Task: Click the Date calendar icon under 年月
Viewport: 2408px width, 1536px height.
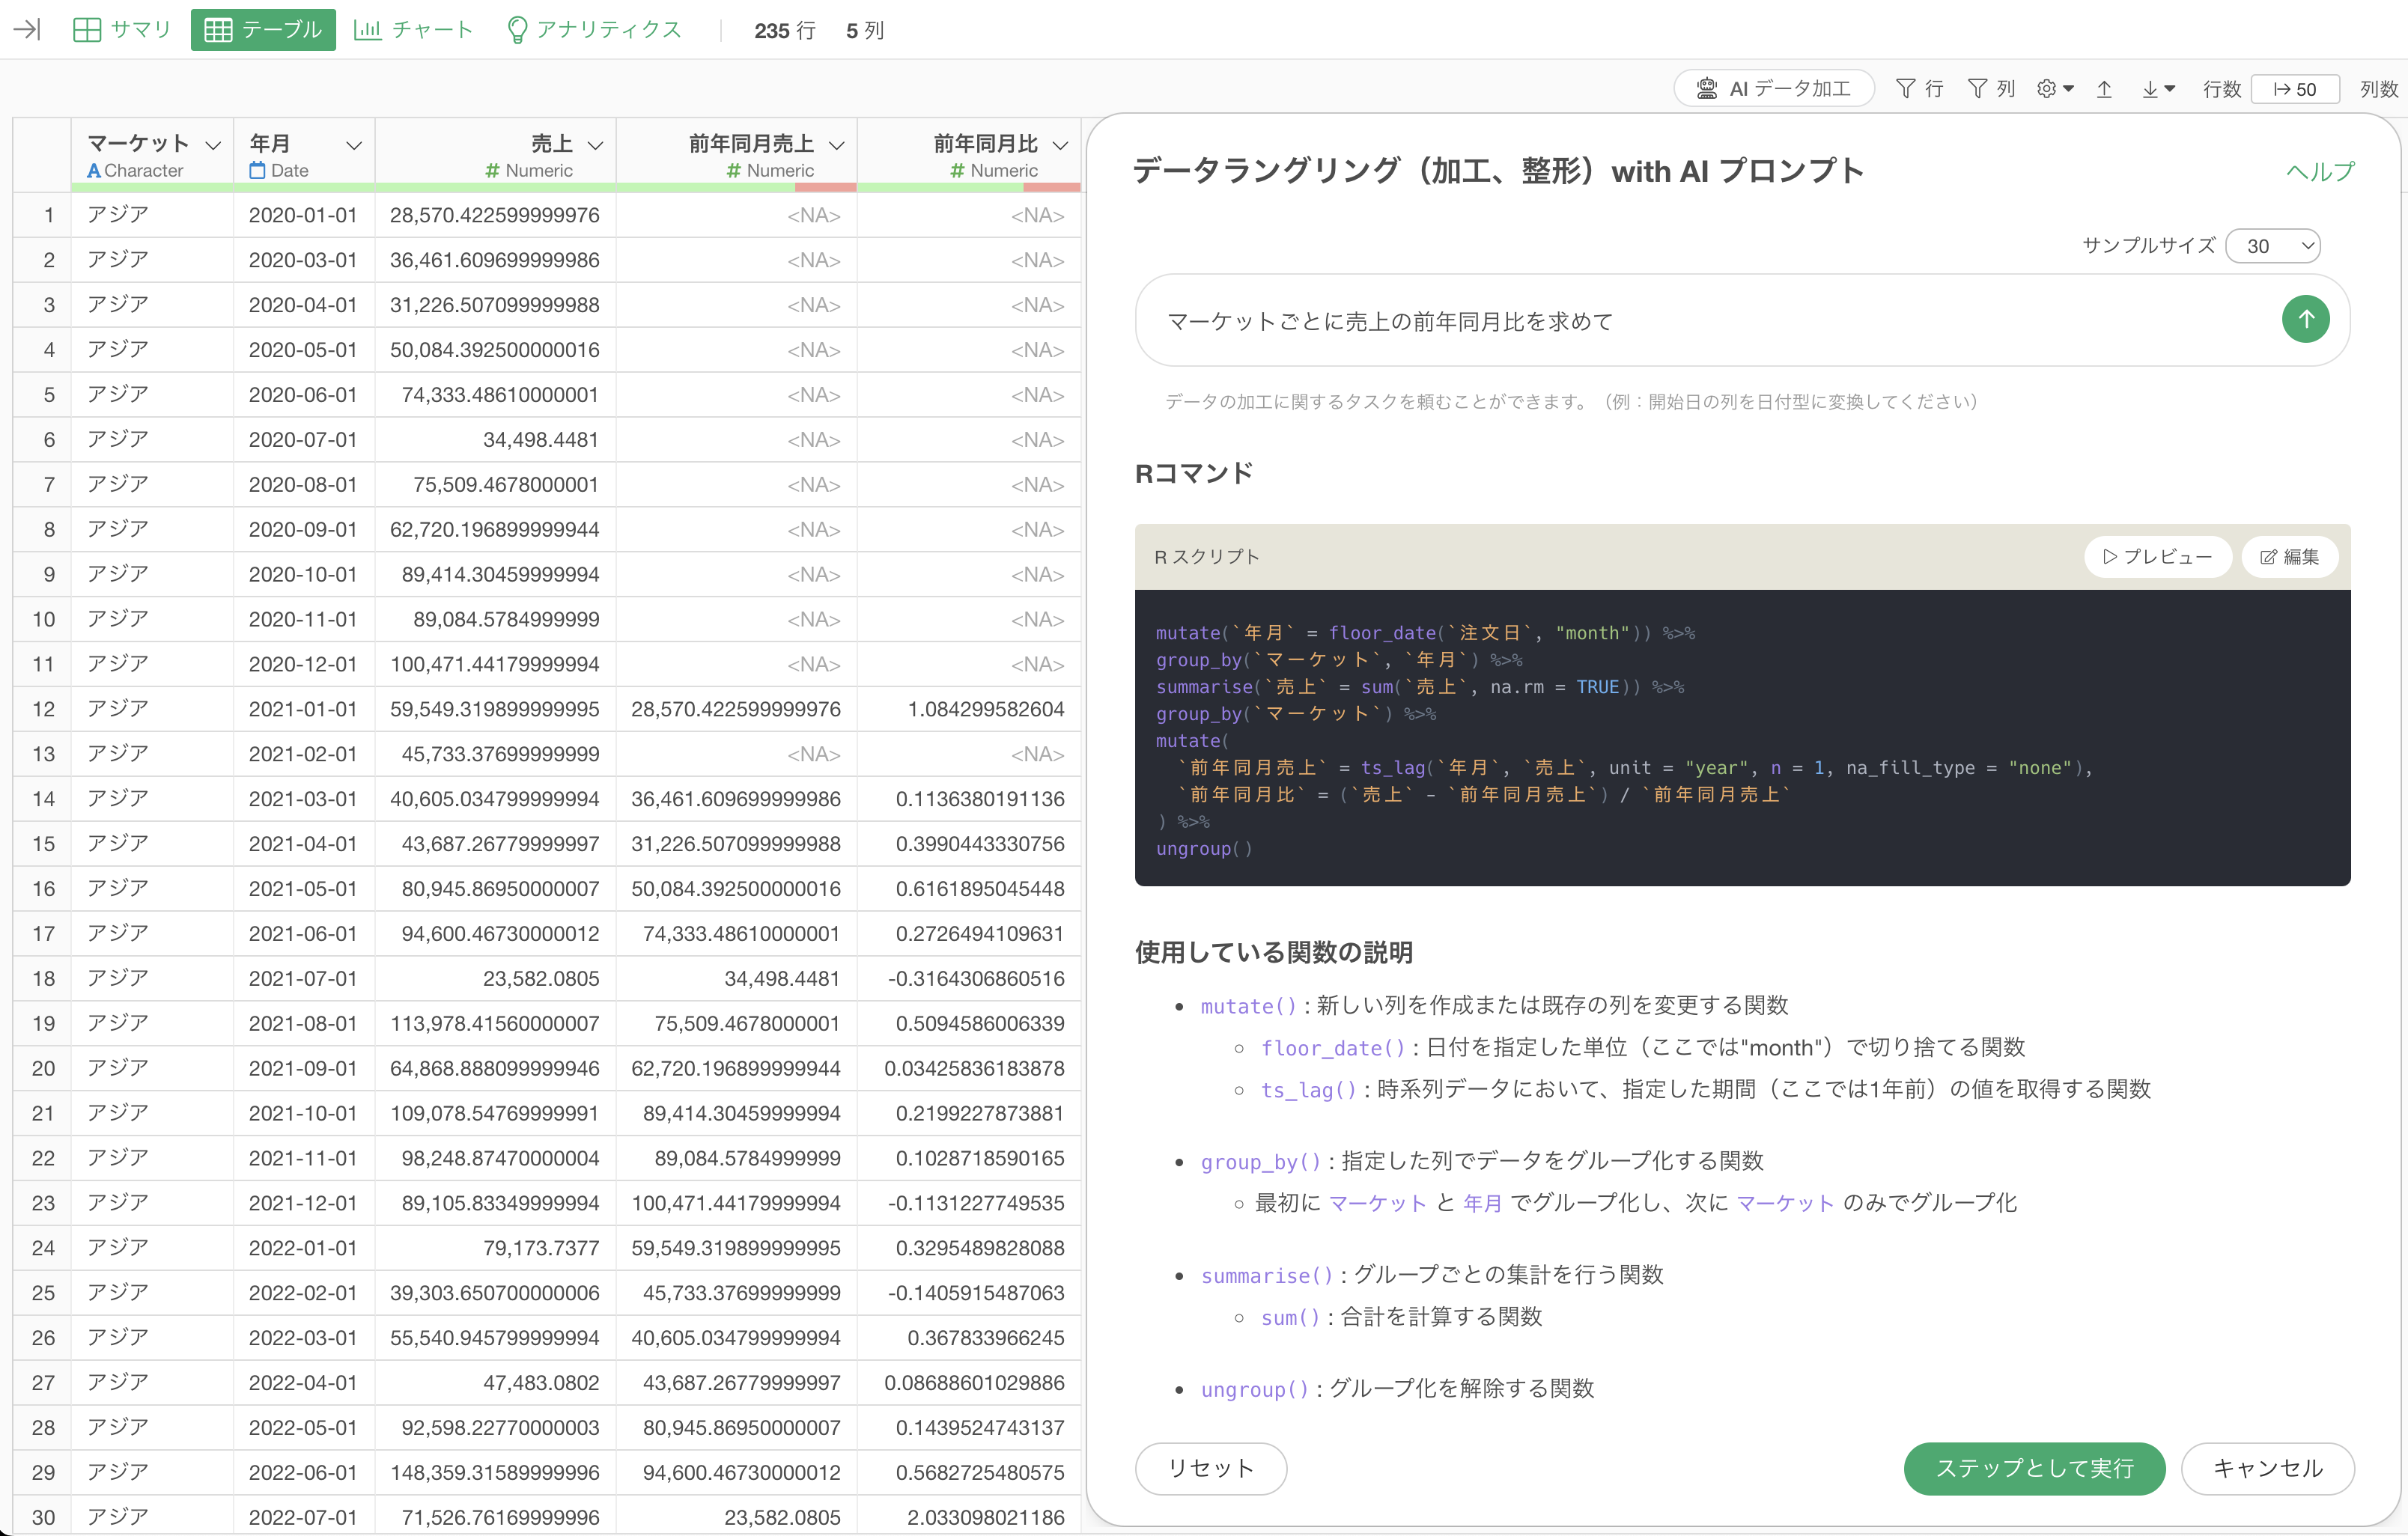Action: [x=257, y=171]
